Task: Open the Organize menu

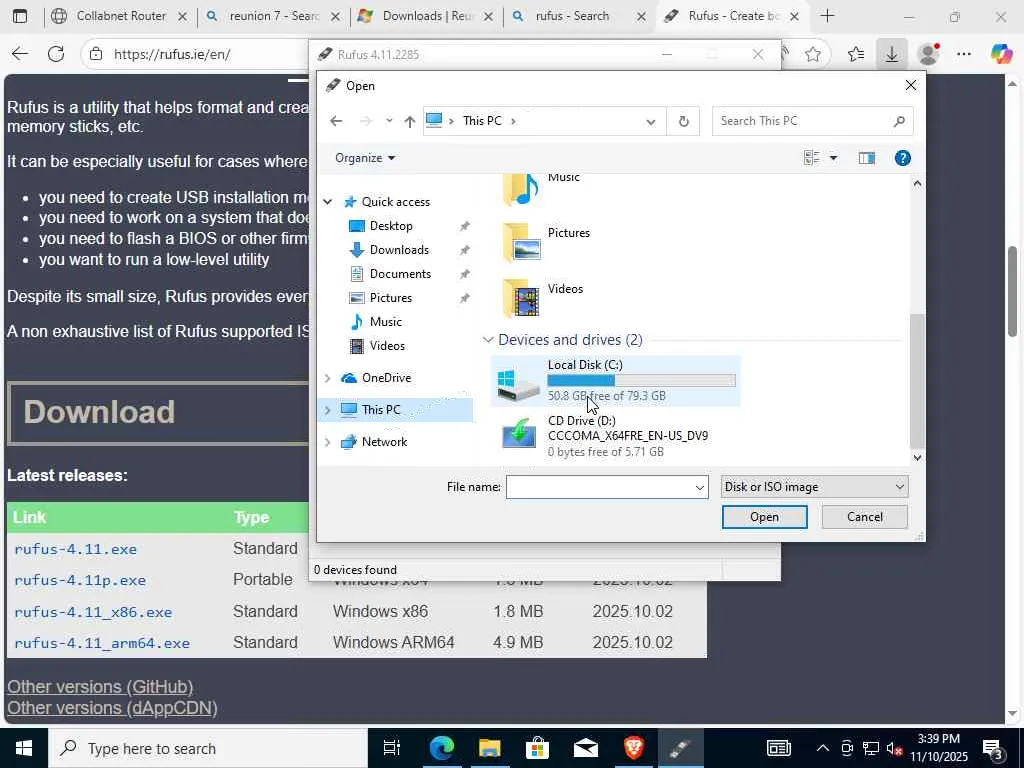Action: (x=364, y=158)
